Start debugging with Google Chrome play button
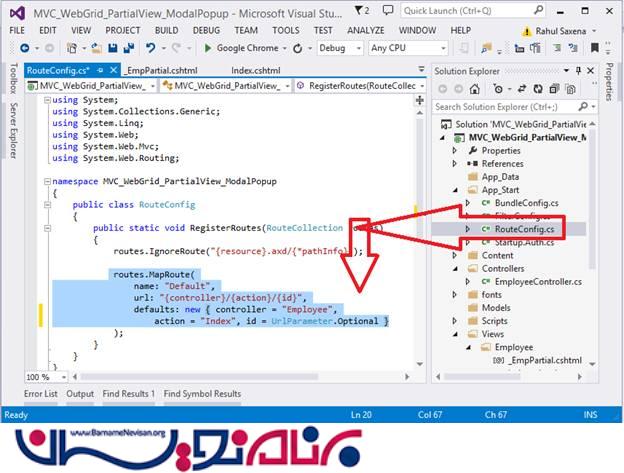This screenshot has height=473, width=624. click(208, 48)
